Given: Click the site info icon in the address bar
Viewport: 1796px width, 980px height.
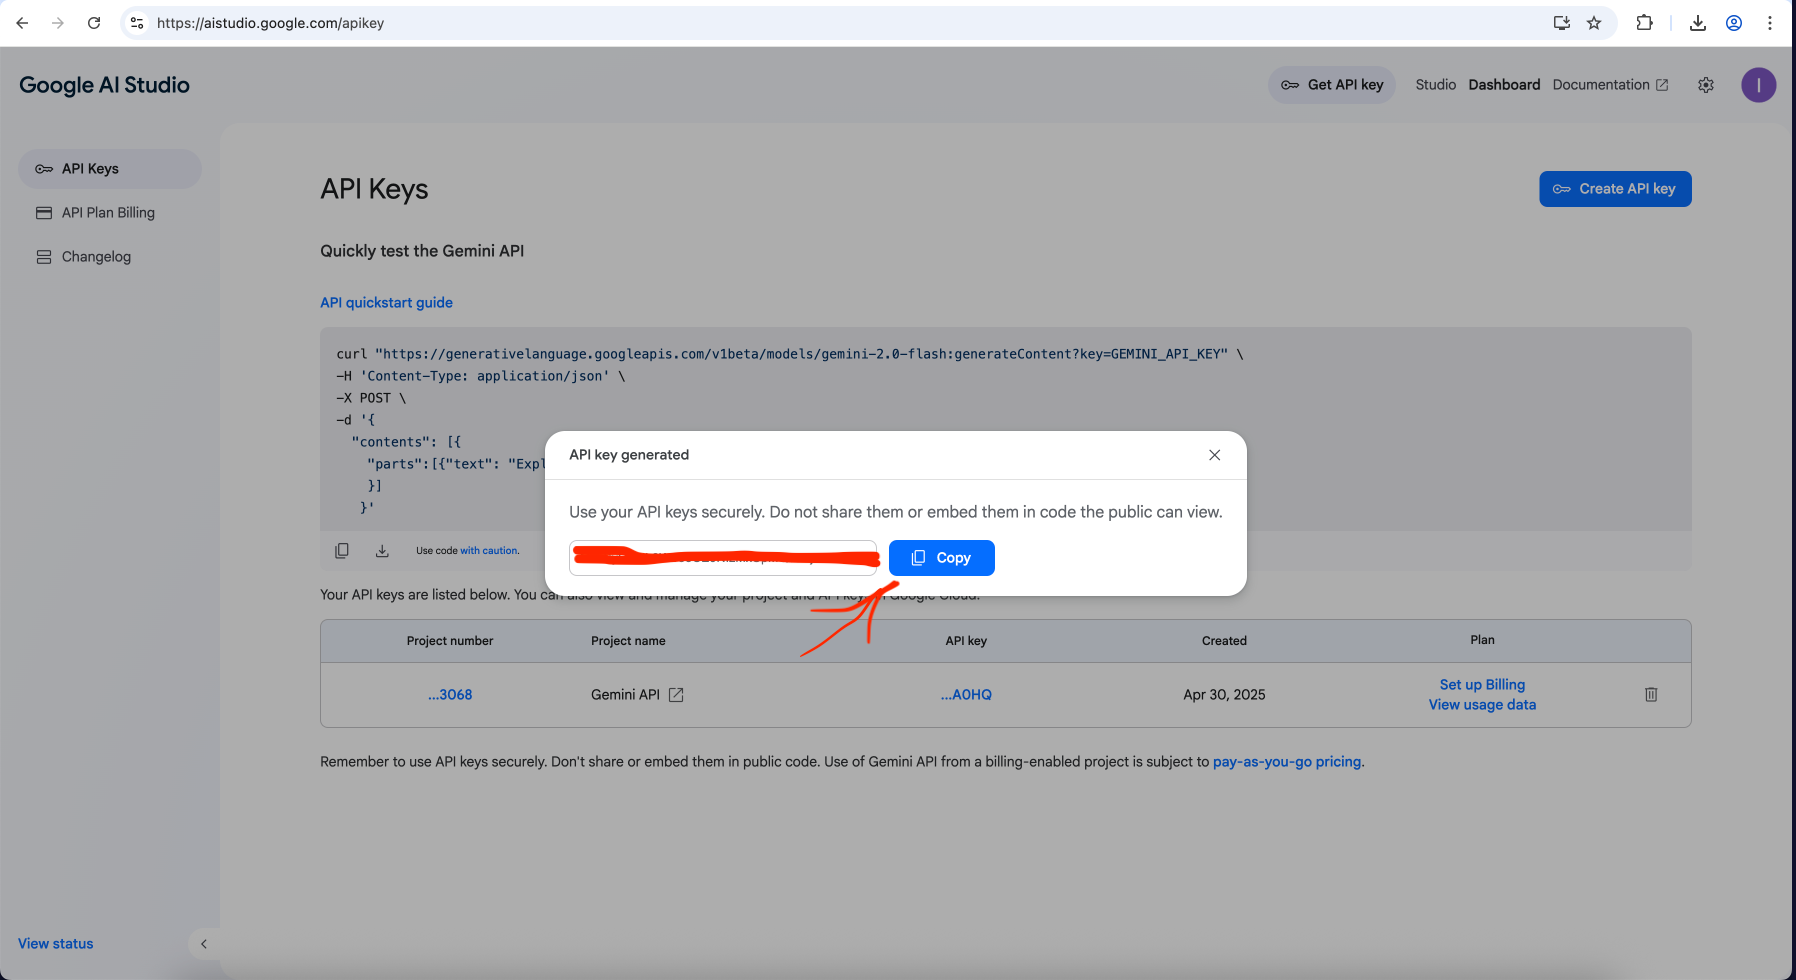Looking at the screenshot, I should pyautogui.click(x=137, y=23).
